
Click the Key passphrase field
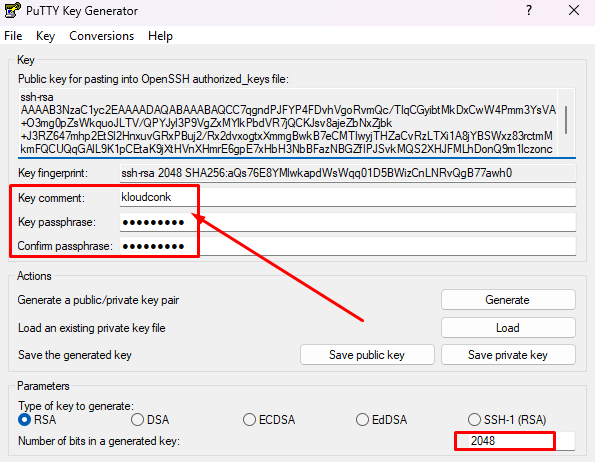348,222
